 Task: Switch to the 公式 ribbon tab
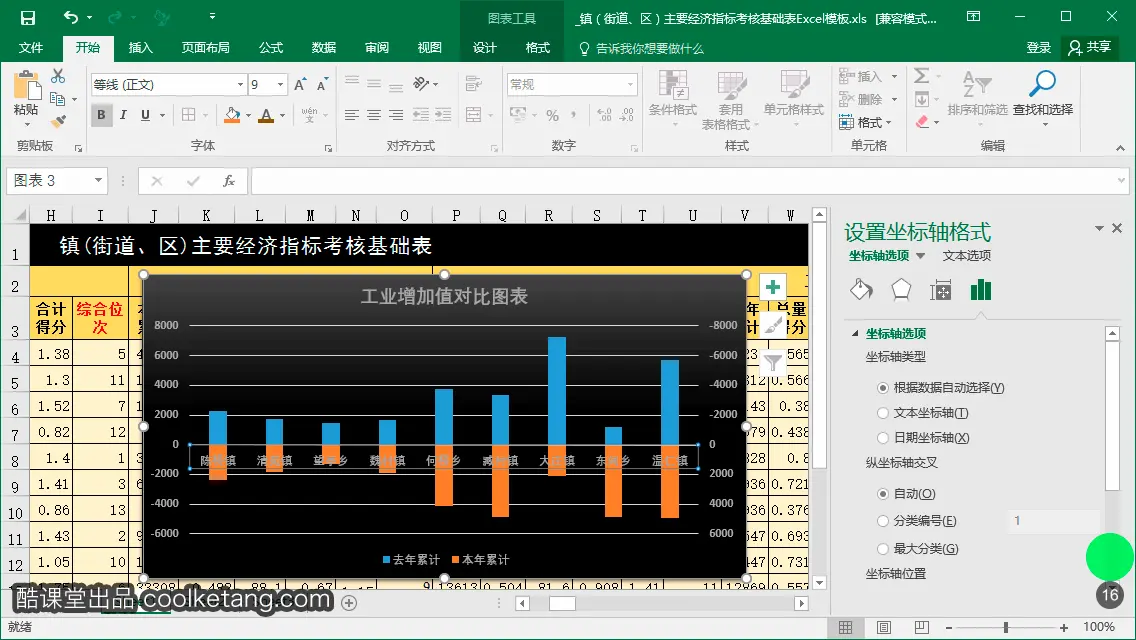pyautogui.click(x=271, y=48)
